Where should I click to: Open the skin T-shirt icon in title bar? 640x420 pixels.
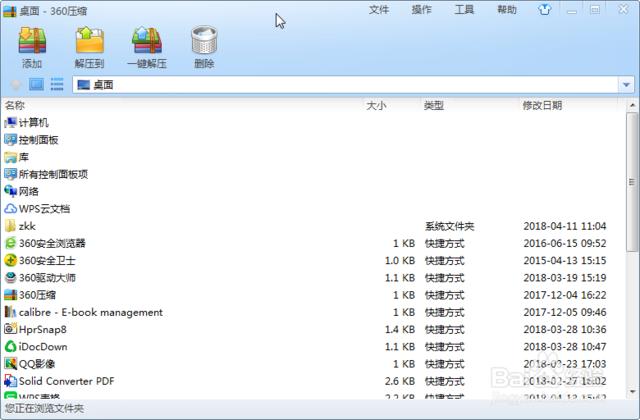pos(544,9)
